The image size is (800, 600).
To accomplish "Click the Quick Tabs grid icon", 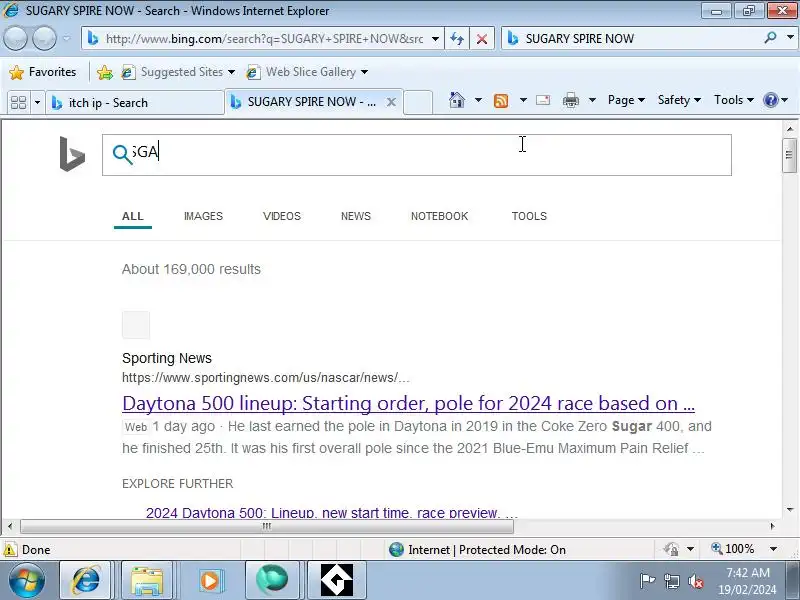I will click(18, 103).
